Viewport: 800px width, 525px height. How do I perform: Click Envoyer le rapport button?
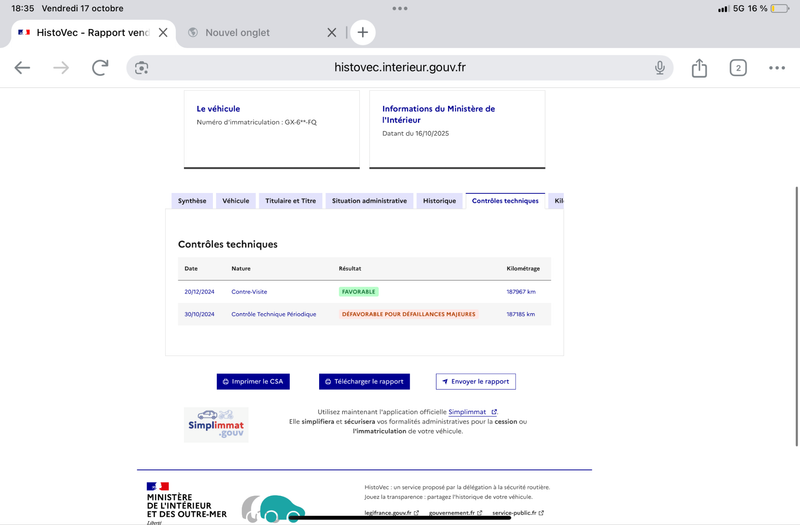(x=476, y=381)
